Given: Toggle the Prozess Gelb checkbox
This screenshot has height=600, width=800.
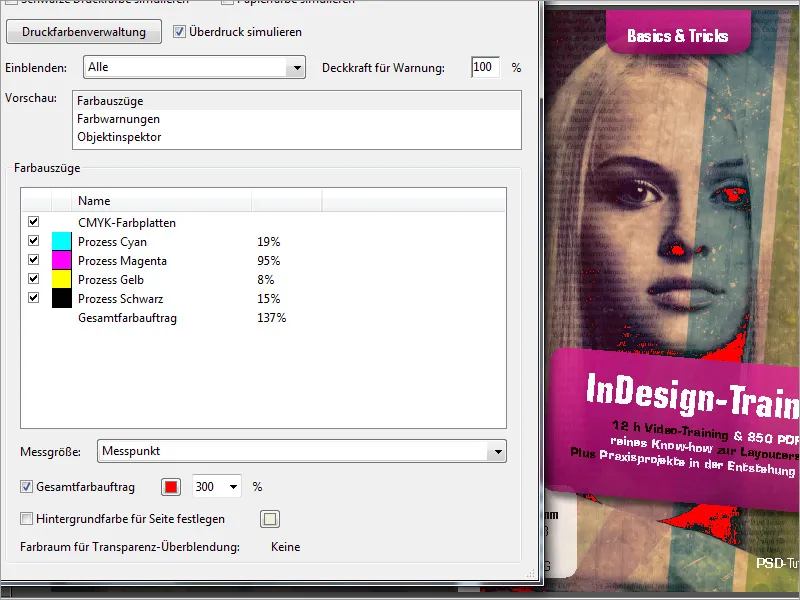Looking at the screenshot, I should click(x=34, y=278).
